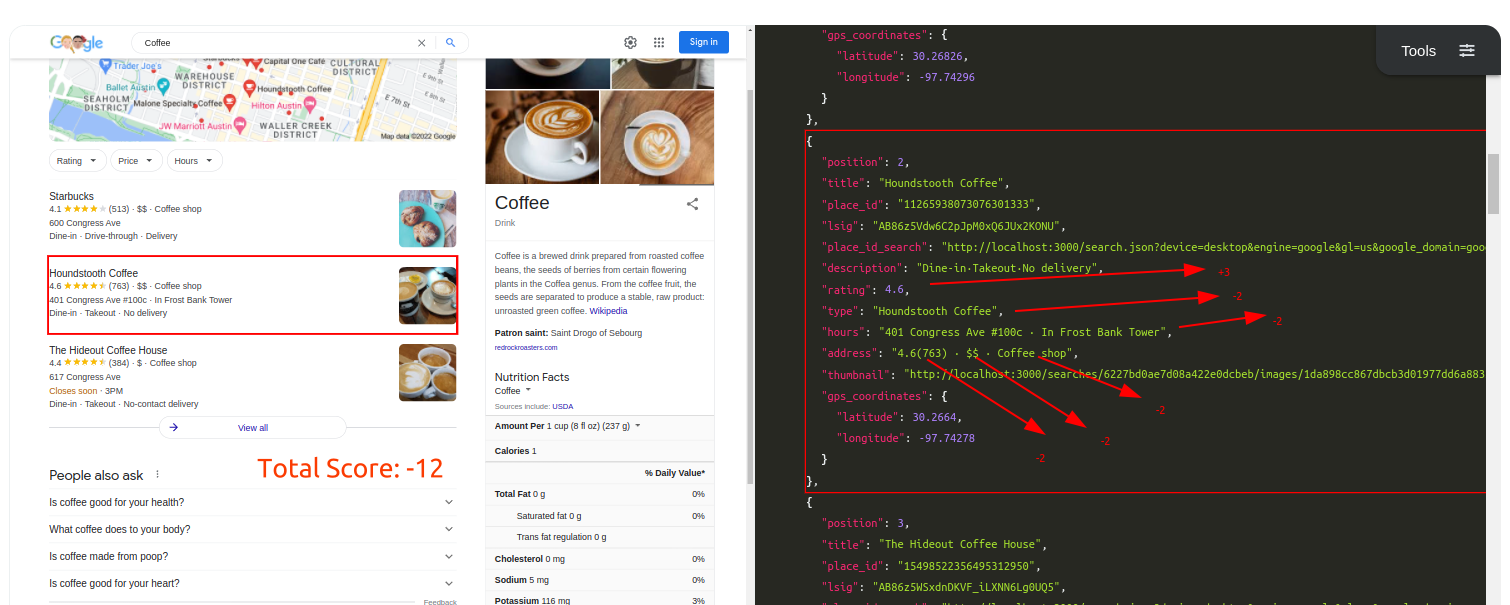The height and width of the screenshot is (605, 1510).
Task: Click the blue Sign in button
Action: 704,42
